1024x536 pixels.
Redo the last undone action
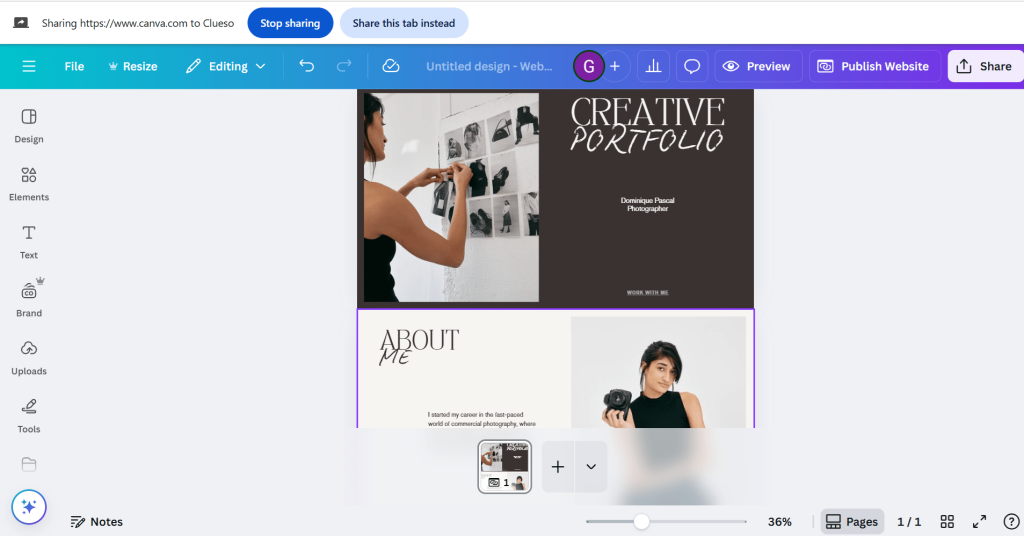(344, 66)
